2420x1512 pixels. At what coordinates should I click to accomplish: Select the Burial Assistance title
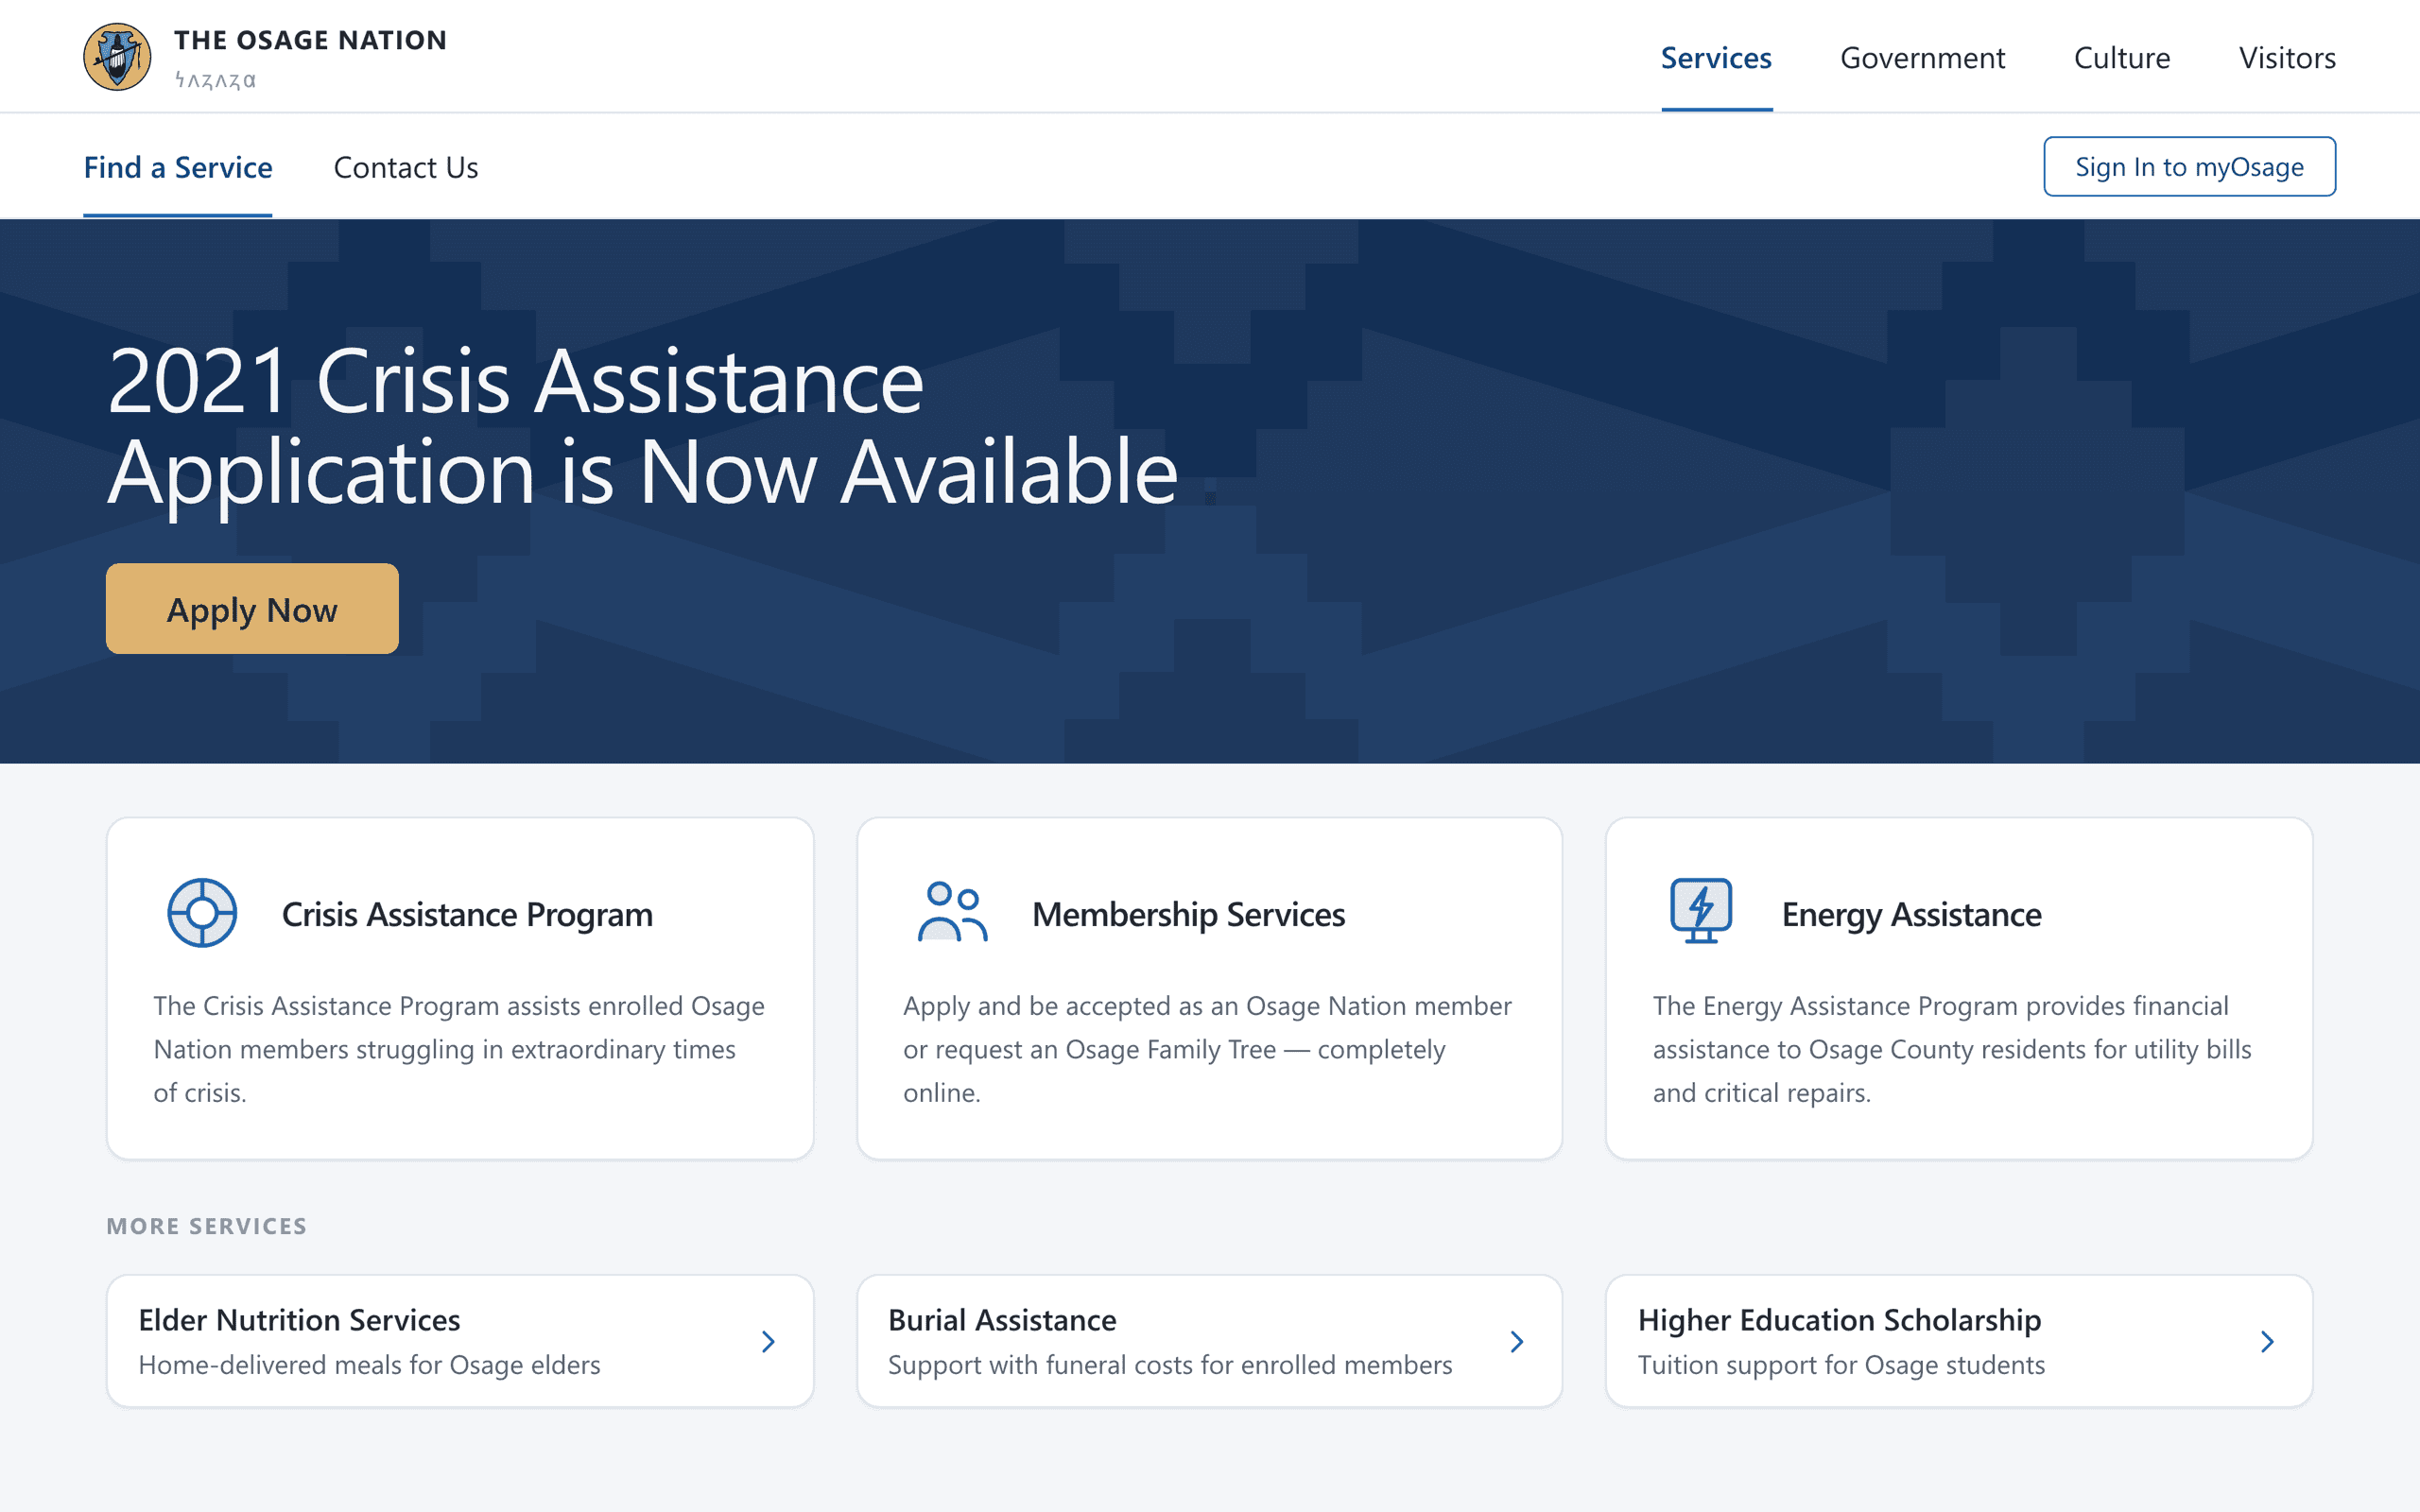[x=1002, y=1320]
